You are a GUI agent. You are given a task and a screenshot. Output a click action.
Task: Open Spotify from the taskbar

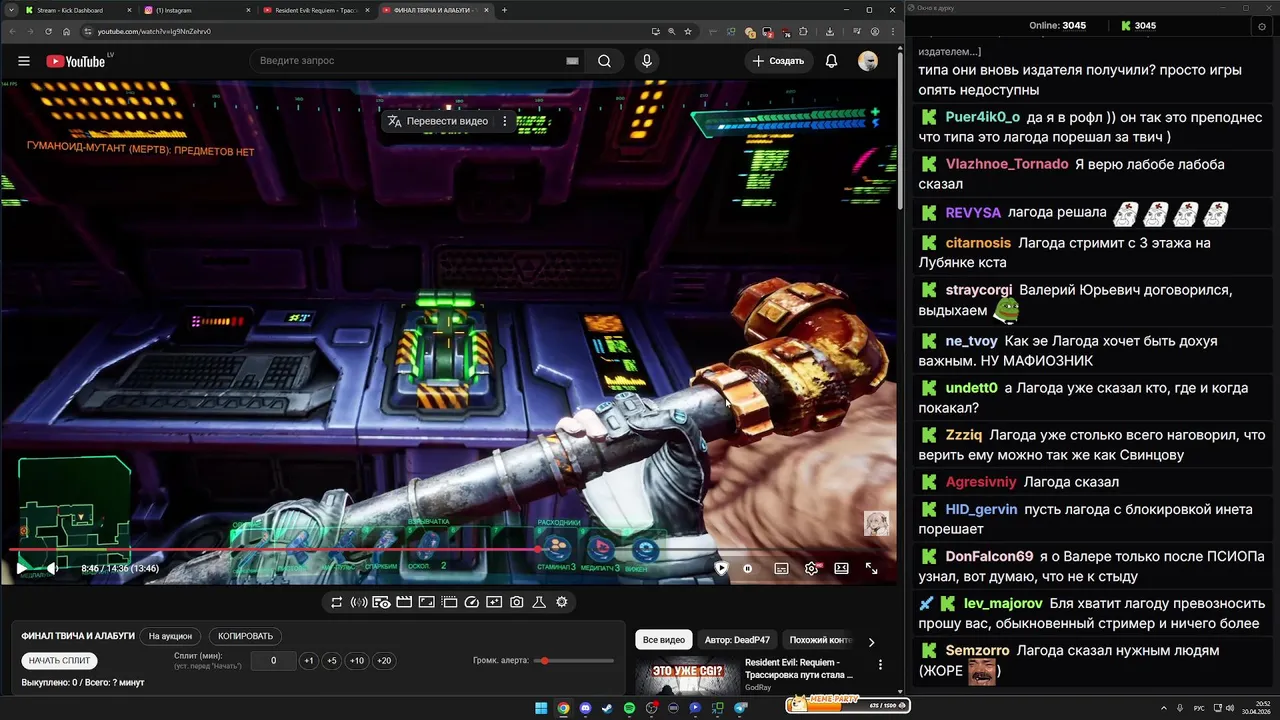click(x=629, y=708)
